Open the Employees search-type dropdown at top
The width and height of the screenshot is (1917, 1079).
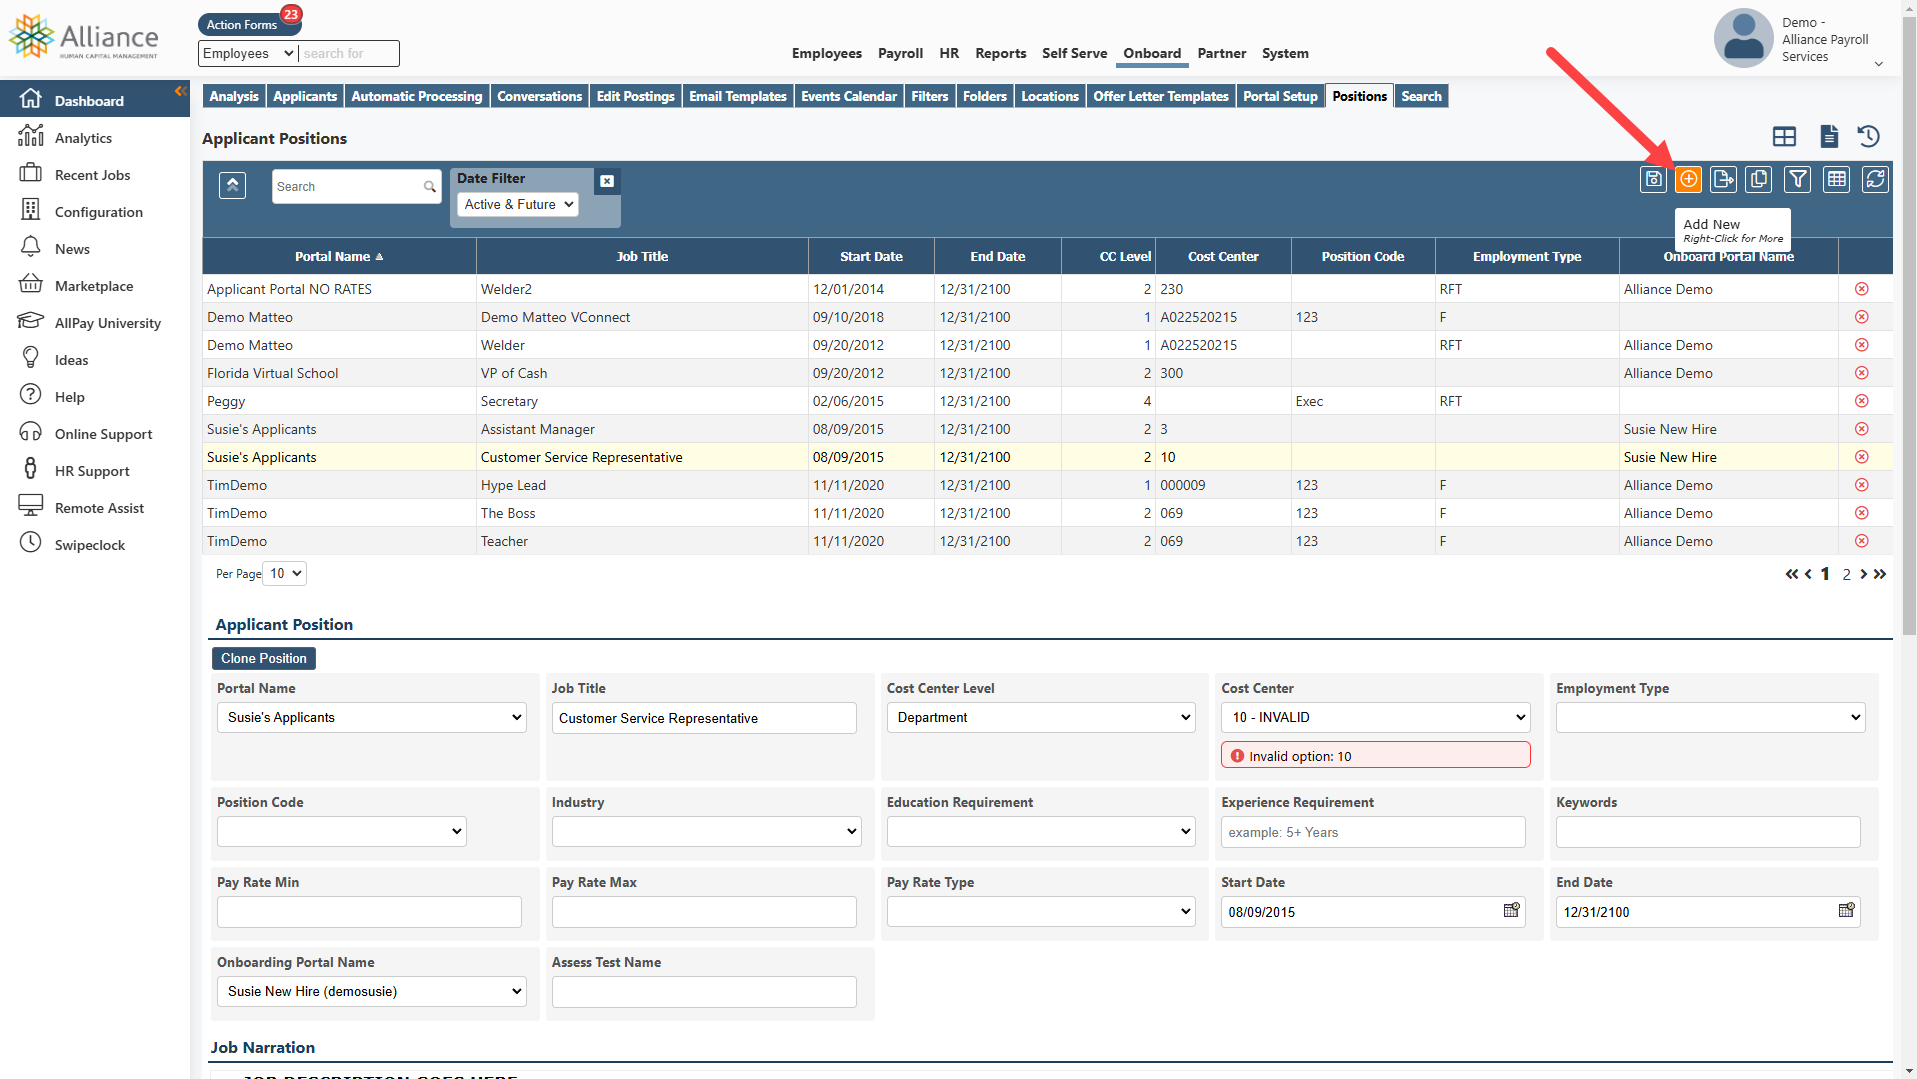coord(248,53)
